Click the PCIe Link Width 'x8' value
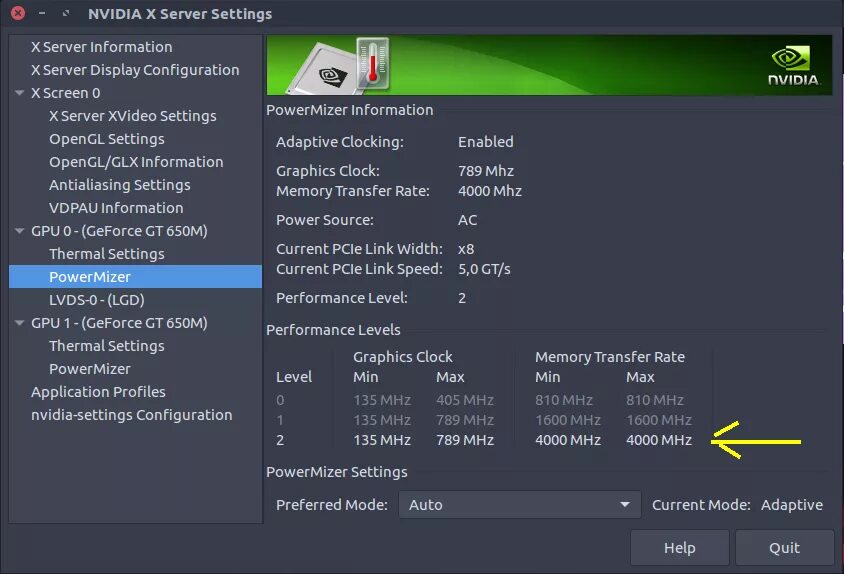This screenshot has height=574, width=844. point(466,249)
